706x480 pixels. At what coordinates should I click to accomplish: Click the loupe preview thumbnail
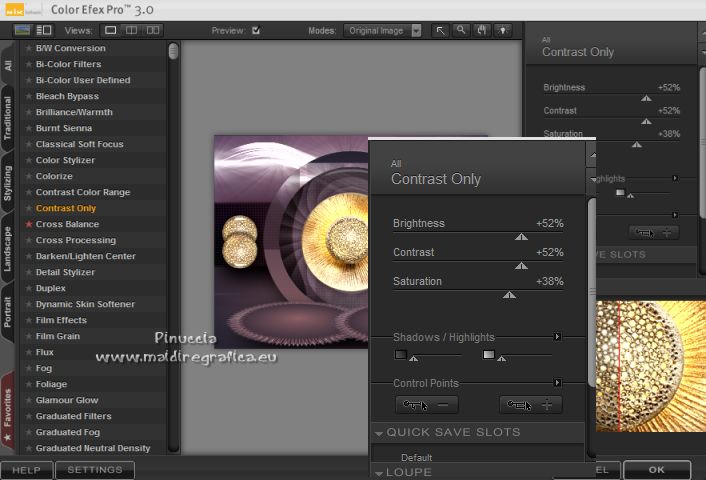(651, 367)
